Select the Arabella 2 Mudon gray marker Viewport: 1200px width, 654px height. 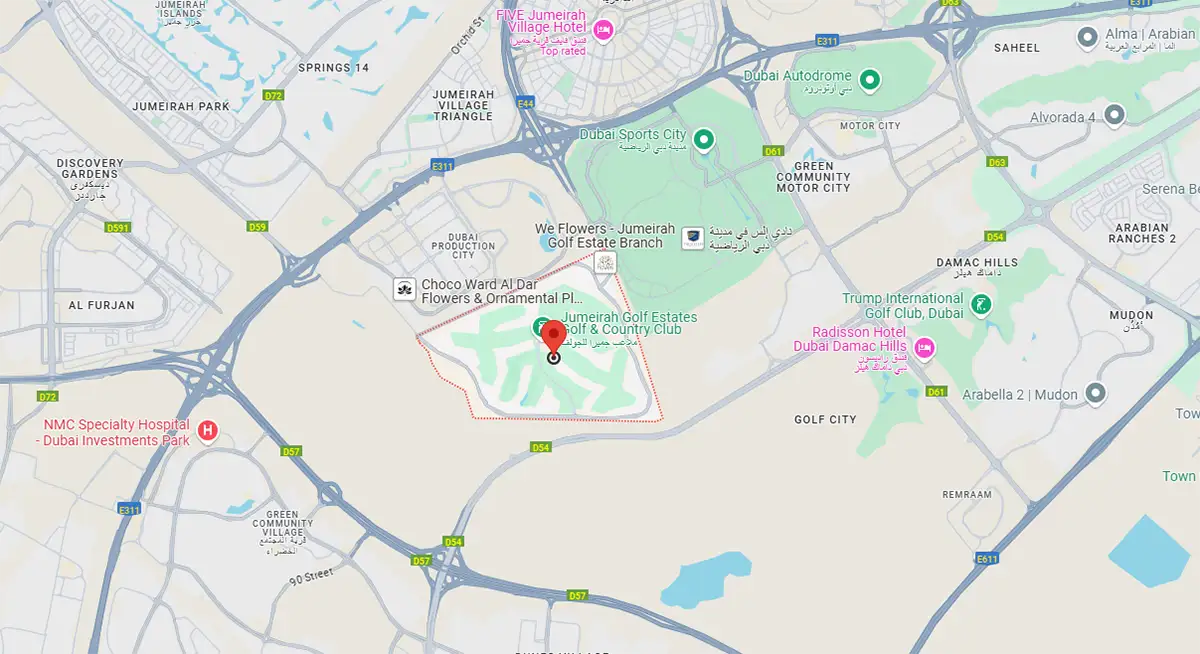tap(1096, 393)
